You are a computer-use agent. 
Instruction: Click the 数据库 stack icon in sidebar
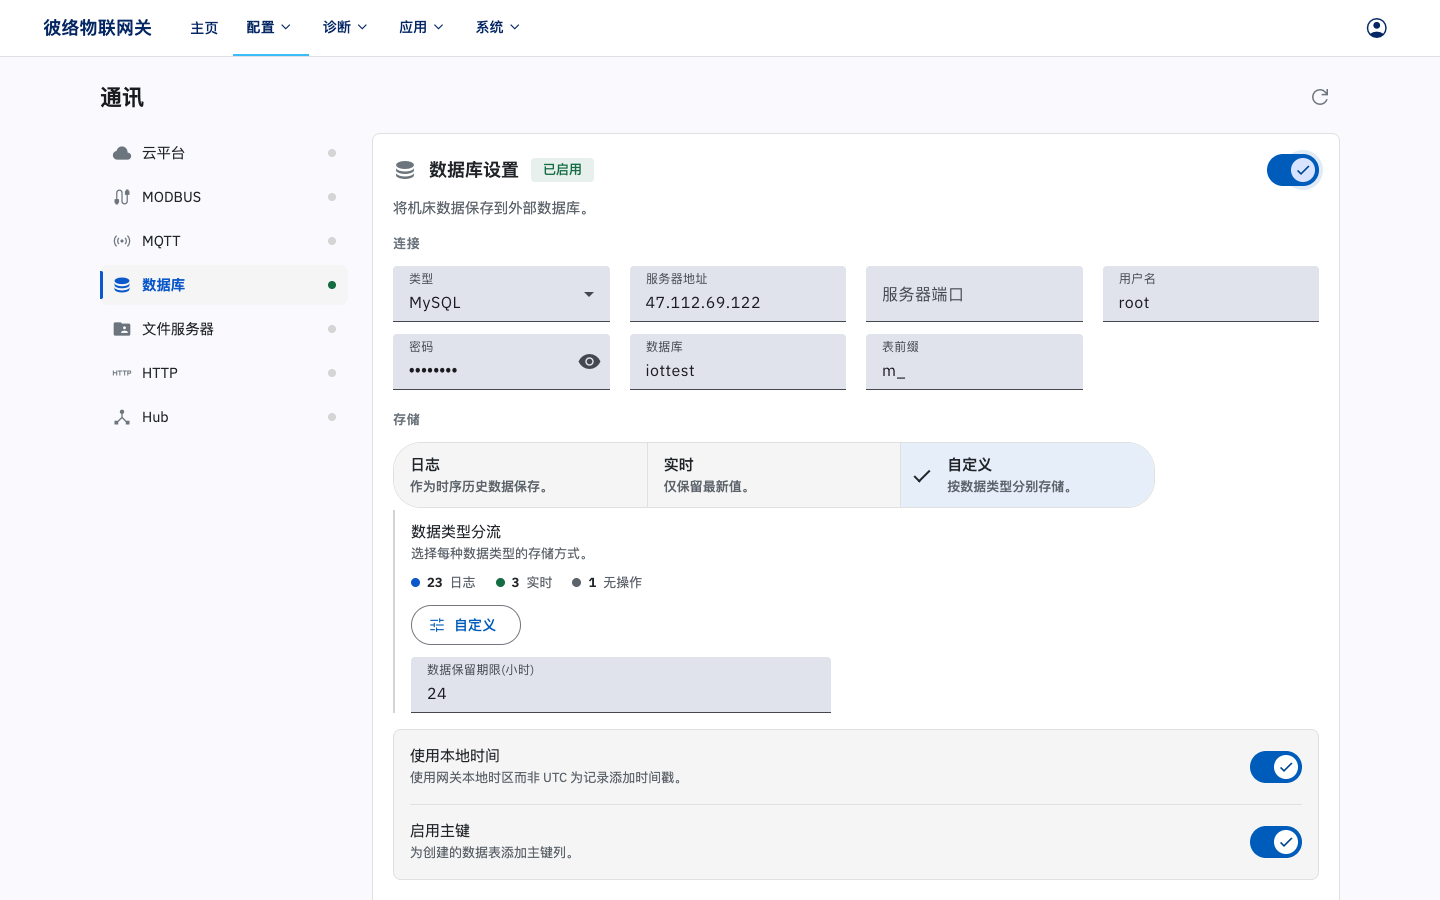click(122, 285)
